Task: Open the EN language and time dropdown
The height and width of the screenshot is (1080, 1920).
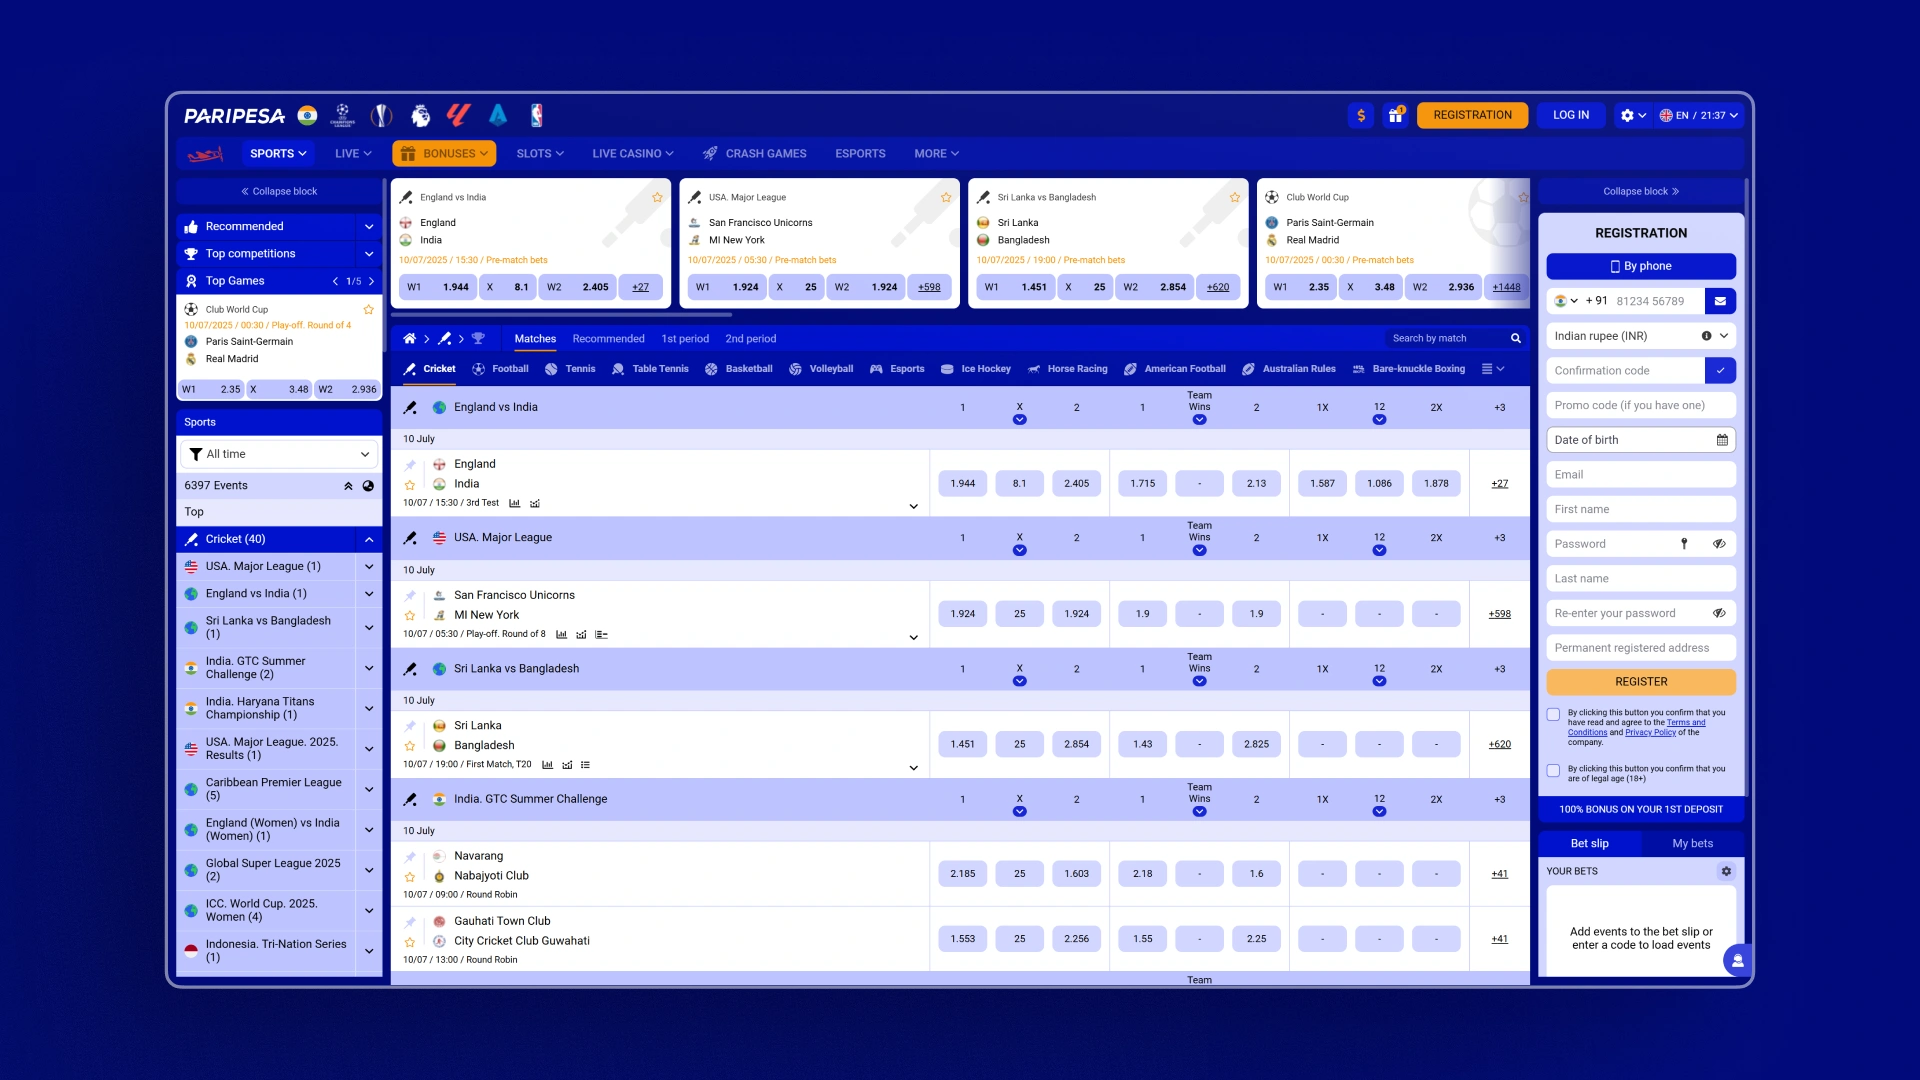Action: (1699, 115)
